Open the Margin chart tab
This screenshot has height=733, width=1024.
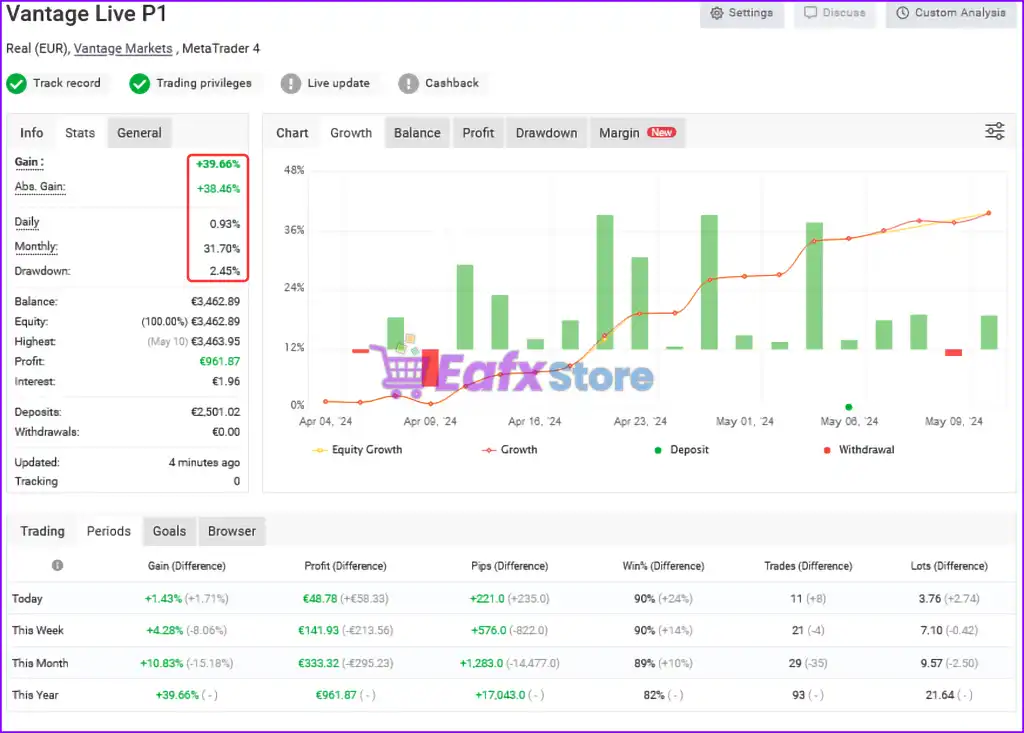pyautogui.click(x=637, y=133)
